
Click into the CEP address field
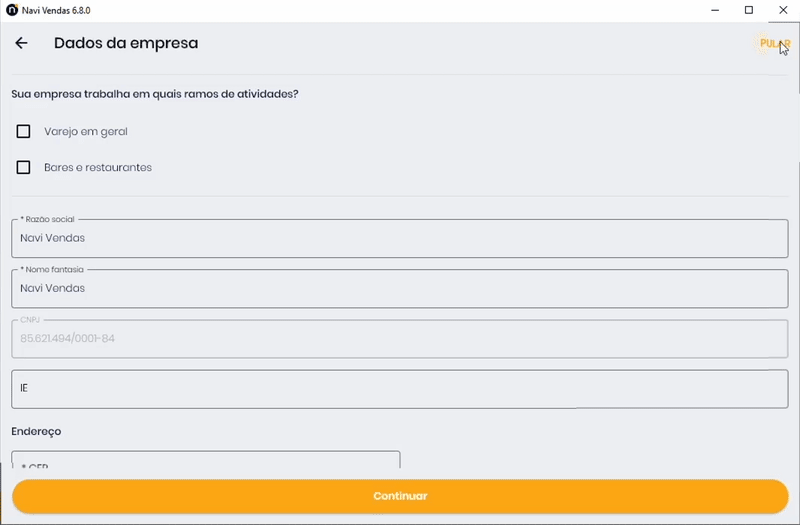pos(206,461)
